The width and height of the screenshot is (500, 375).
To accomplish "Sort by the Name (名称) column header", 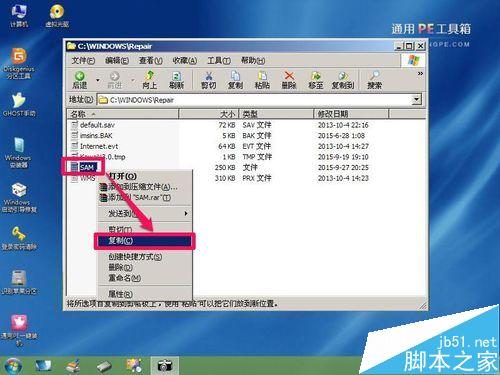I will coord(123,114).
